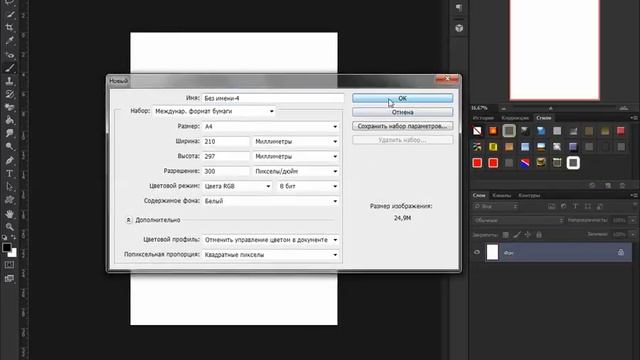Filter layers by type layers icon
Screen dimensions: 640x360
[x=576, y=207]
